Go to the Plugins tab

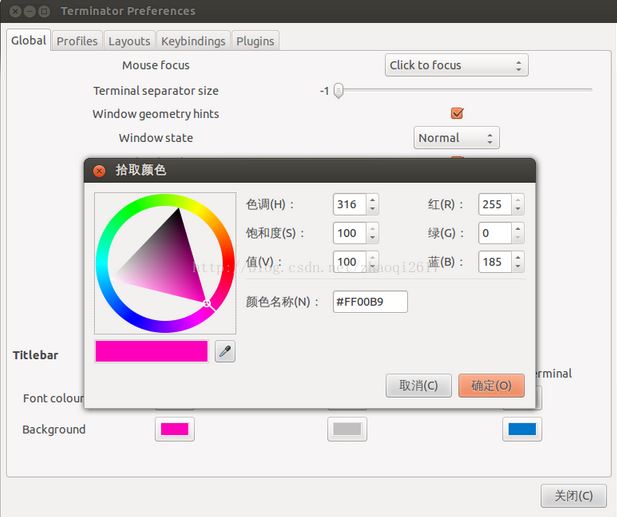coord(255,41)
